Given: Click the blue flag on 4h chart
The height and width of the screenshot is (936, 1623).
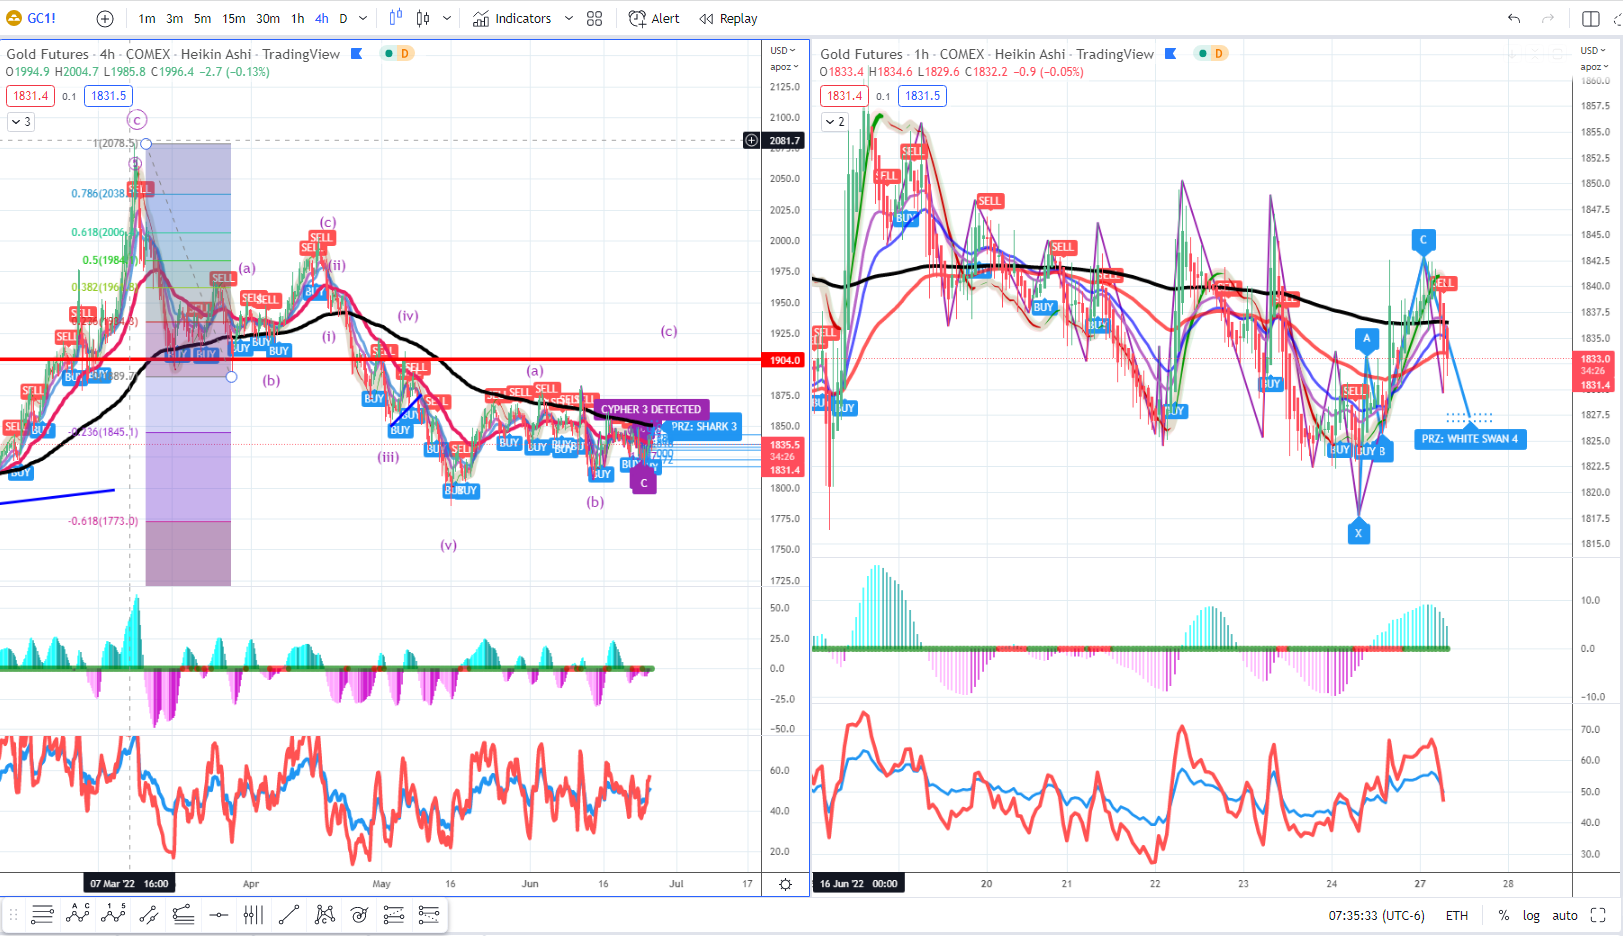Looking at the screenshot, I should pos(356,54).
